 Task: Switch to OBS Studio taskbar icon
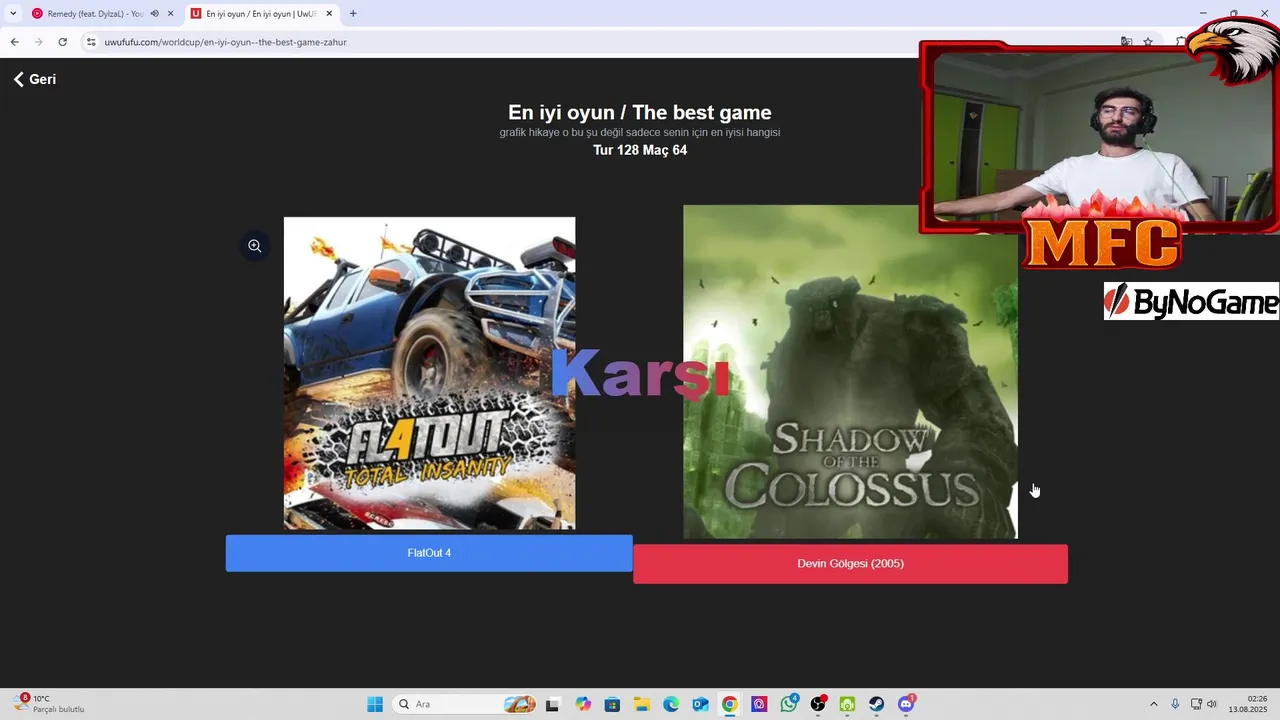click(x=818, y=704)
